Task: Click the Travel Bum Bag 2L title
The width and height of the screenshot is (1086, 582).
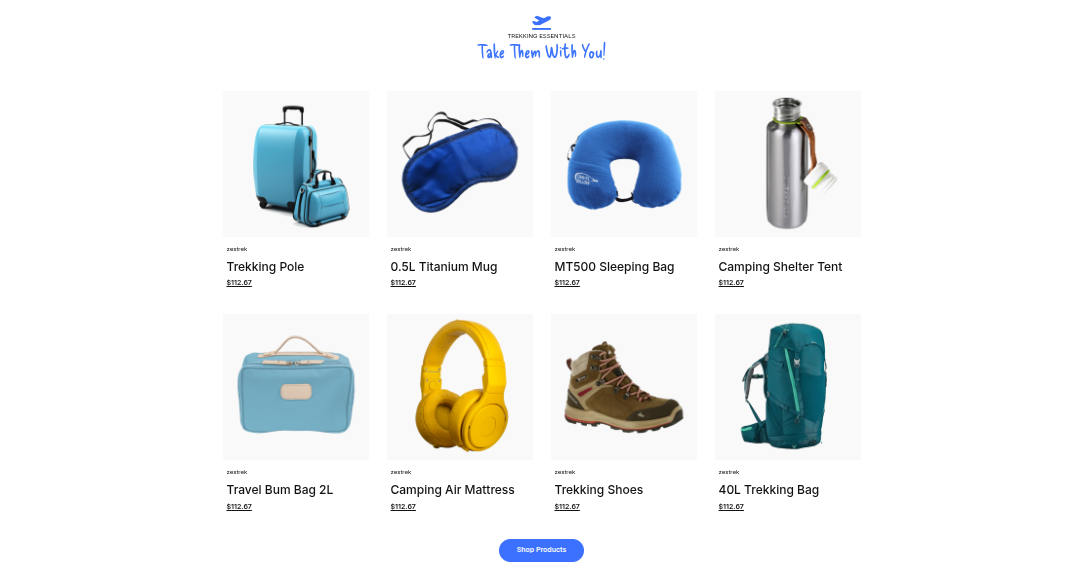Action: point(280,490)
